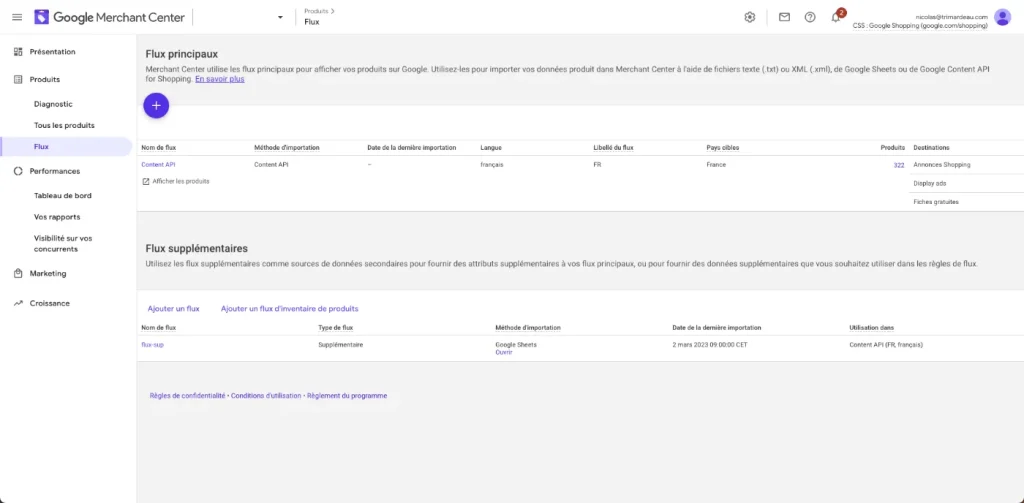The width and height of the screenshot is (1024, 503).
Task: Open the flux-sup supplementary feed
Action: pyautogui.click(x=152, y=344)
